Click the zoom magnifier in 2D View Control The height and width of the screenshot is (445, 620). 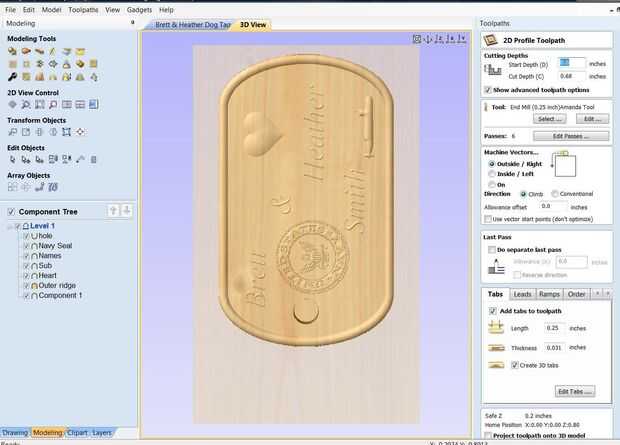click(x=26, y=104)
